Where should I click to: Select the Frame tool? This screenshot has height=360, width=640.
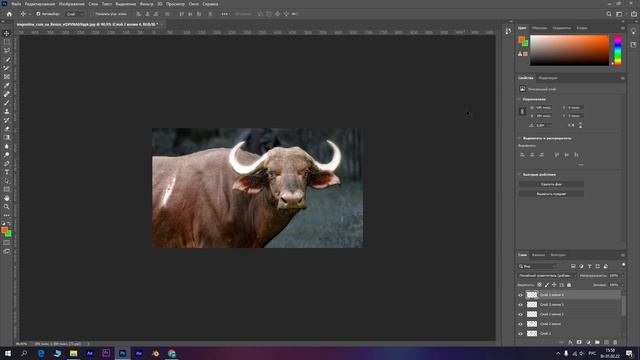click(x=7, y=77)
